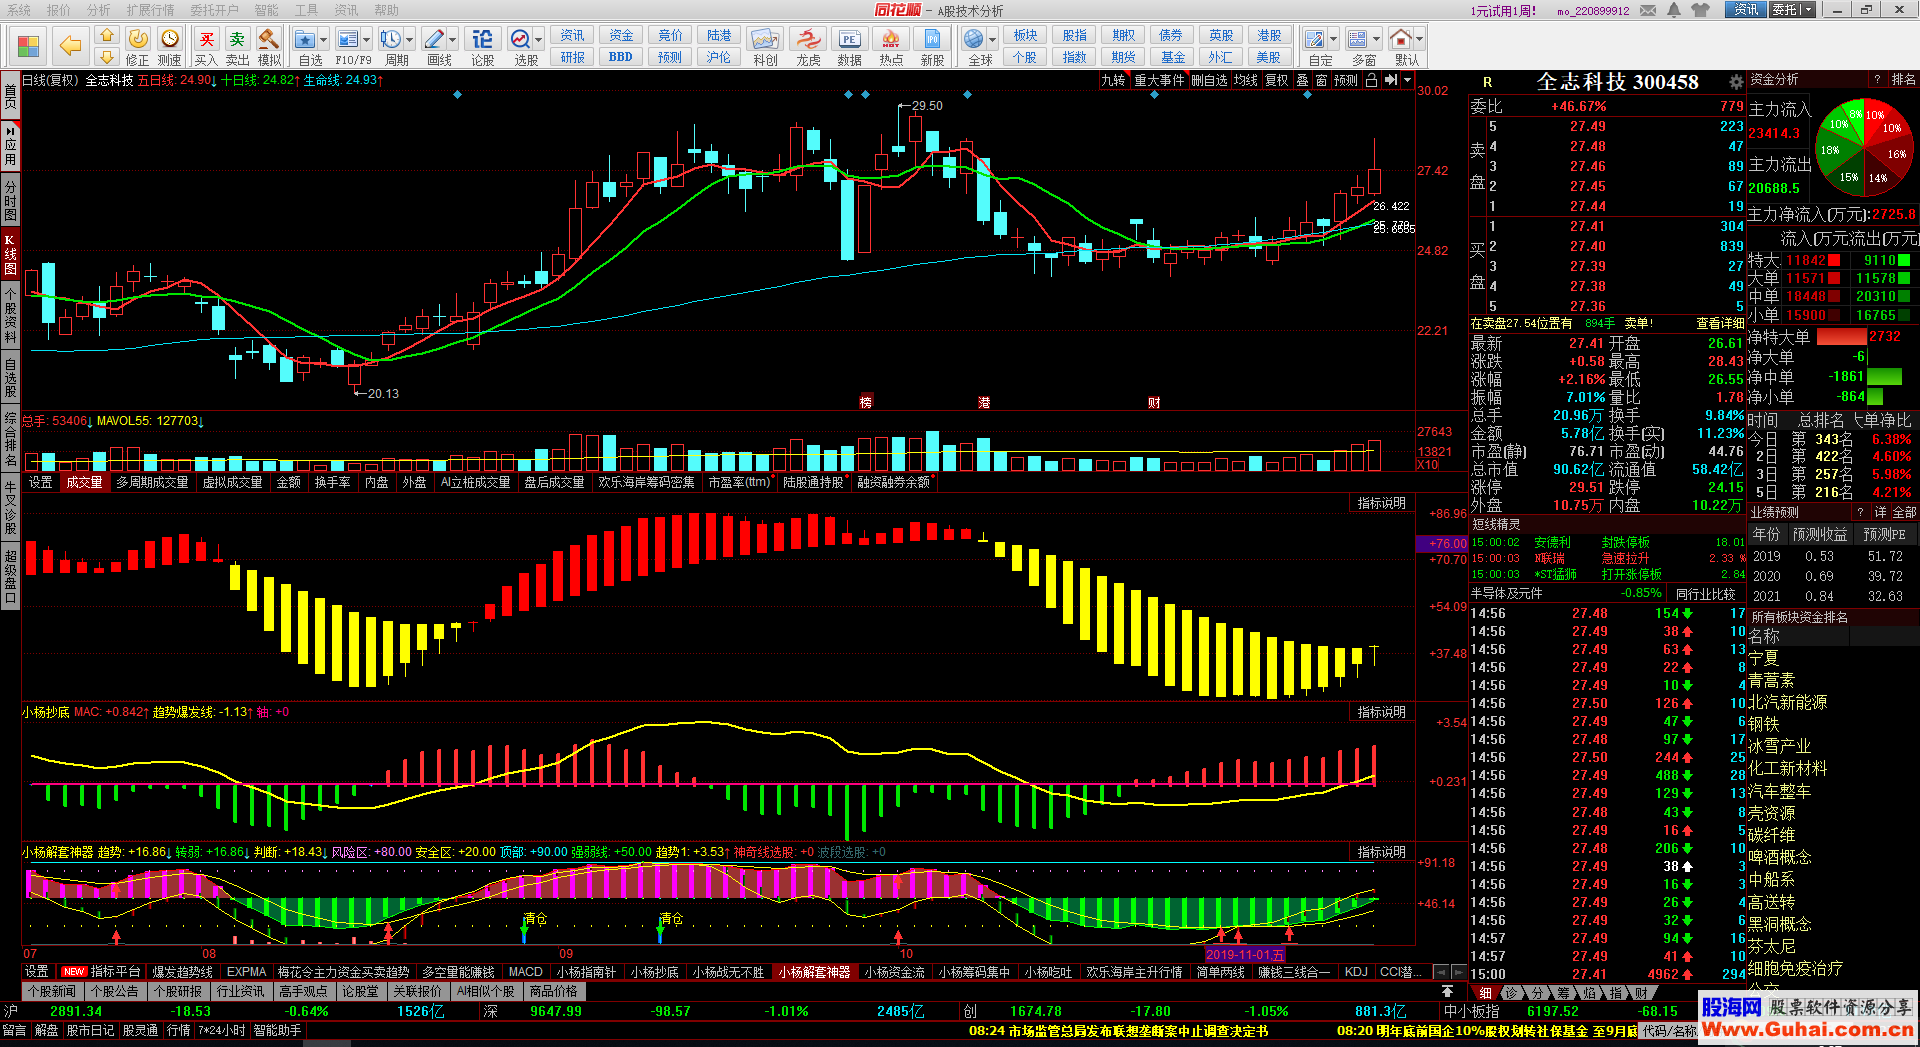Open the 模拟 simulated trading gavel icon
1920x1047 pixels.
pos(269,47)
